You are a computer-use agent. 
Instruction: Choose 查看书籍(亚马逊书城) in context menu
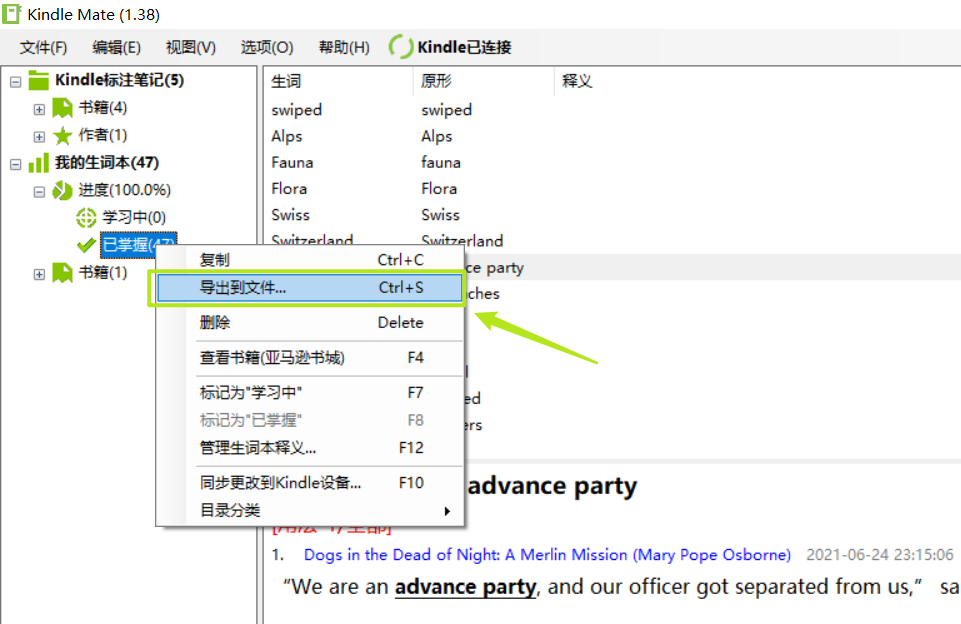pos(310,357)
